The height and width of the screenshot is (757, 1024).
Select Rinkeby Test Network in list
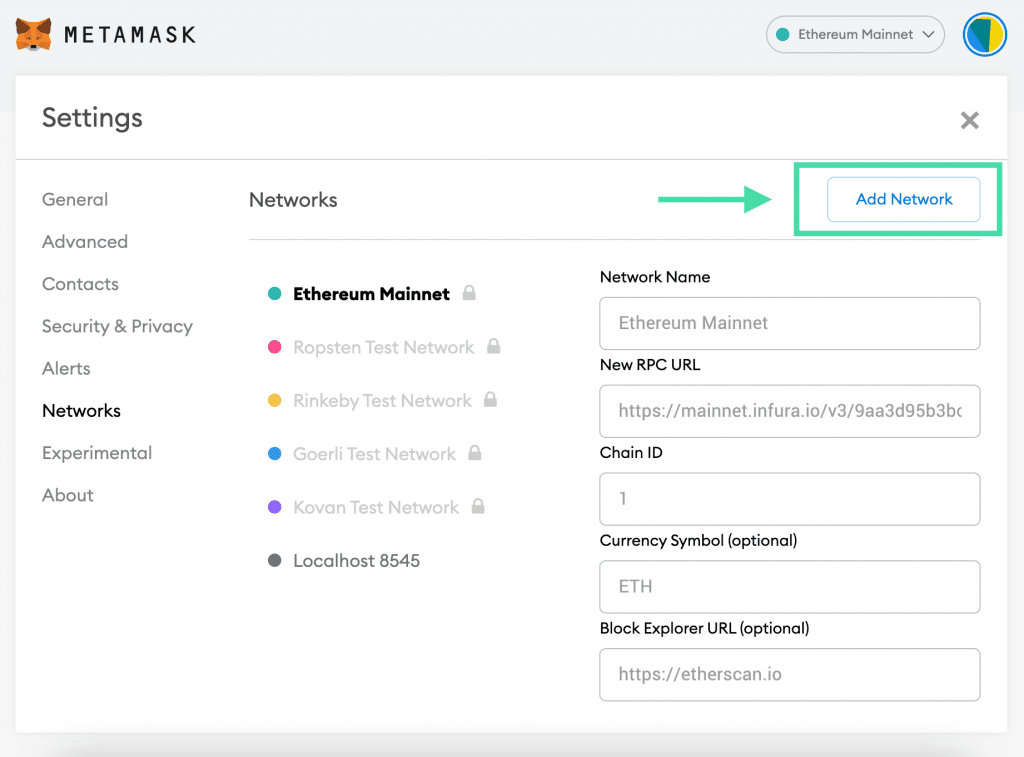click(382, 400)
